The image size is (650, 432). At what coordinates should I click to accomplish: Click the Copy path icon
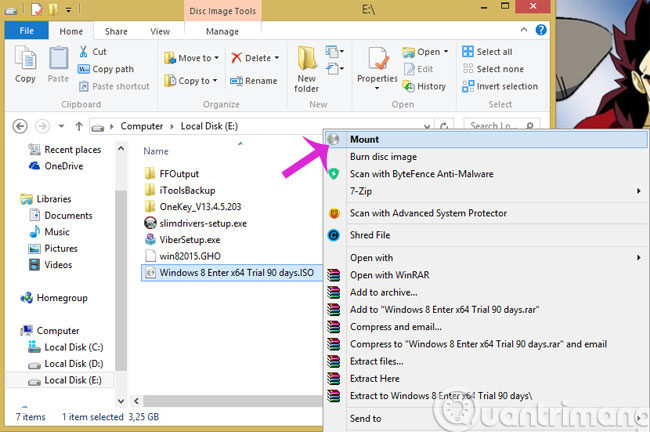tap(83, 69)
